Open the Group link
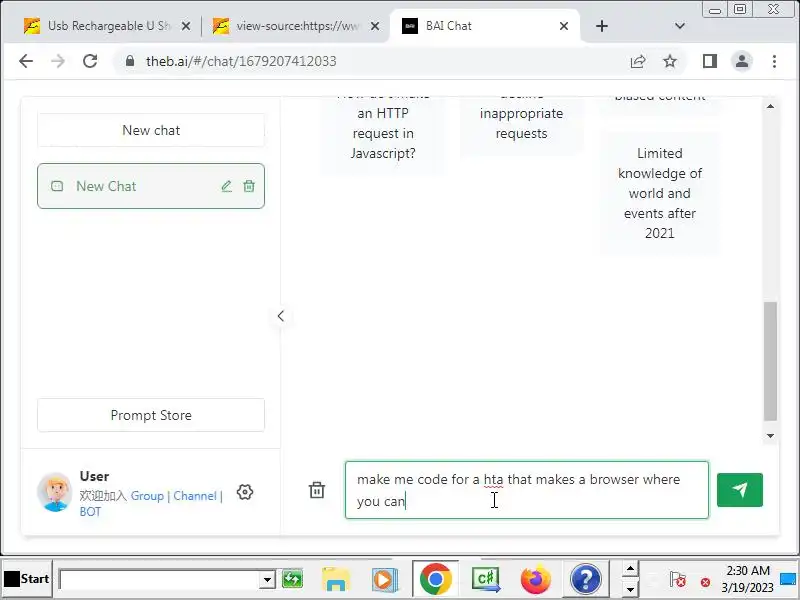The width and height of the screenshot is (800, 600). pyautogui.click(x=147, y=496)
